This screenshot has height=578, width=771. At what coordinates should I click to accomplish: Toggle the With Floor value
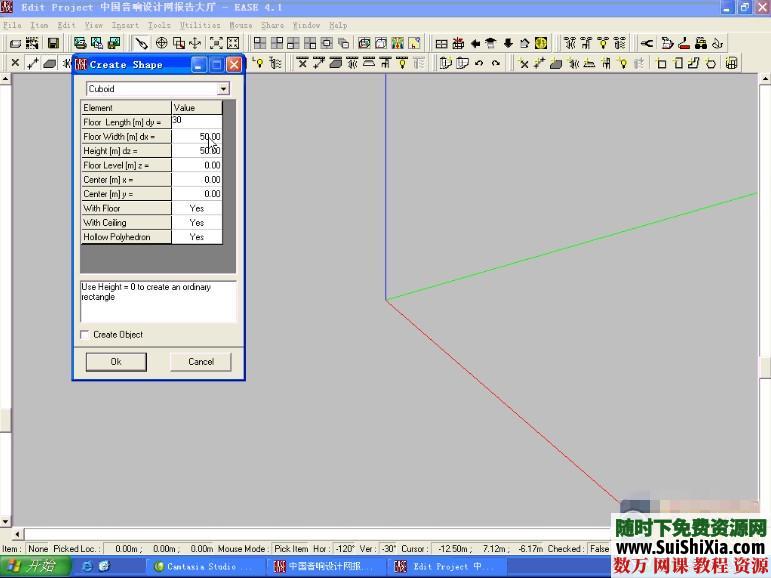click(196, 208)
